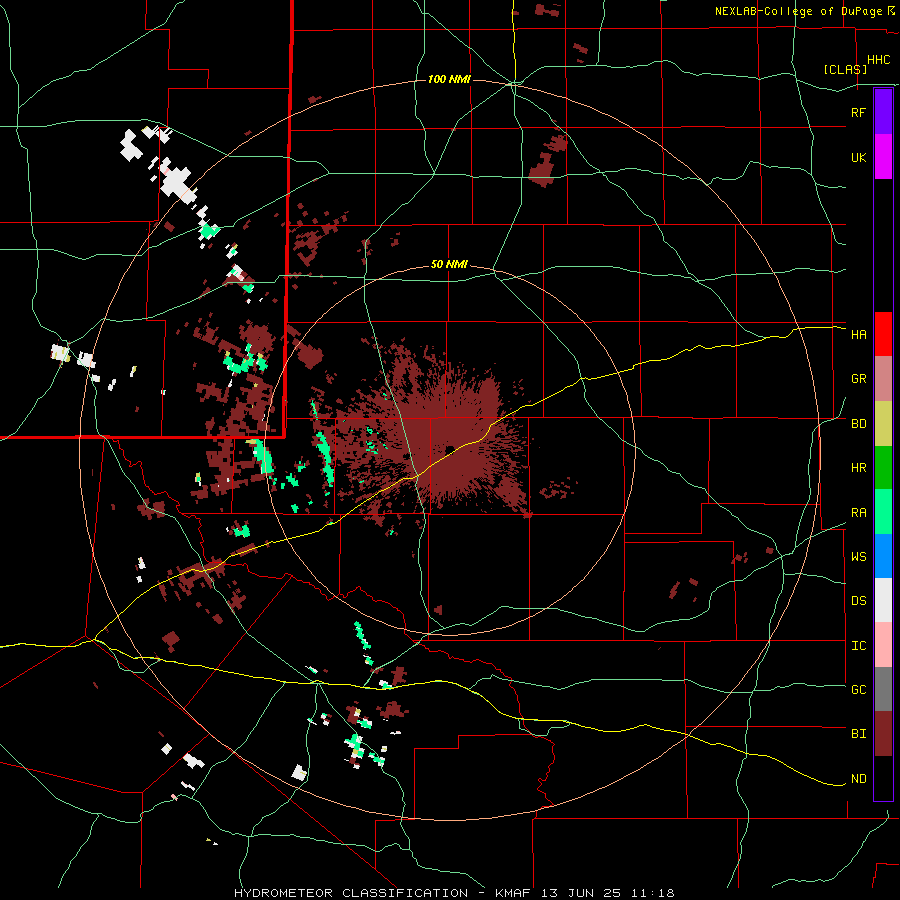Viewport: 900px width, 900px height.
Task: Click the ND legend label
Action: pyautogui.click(x=858, y=779)
